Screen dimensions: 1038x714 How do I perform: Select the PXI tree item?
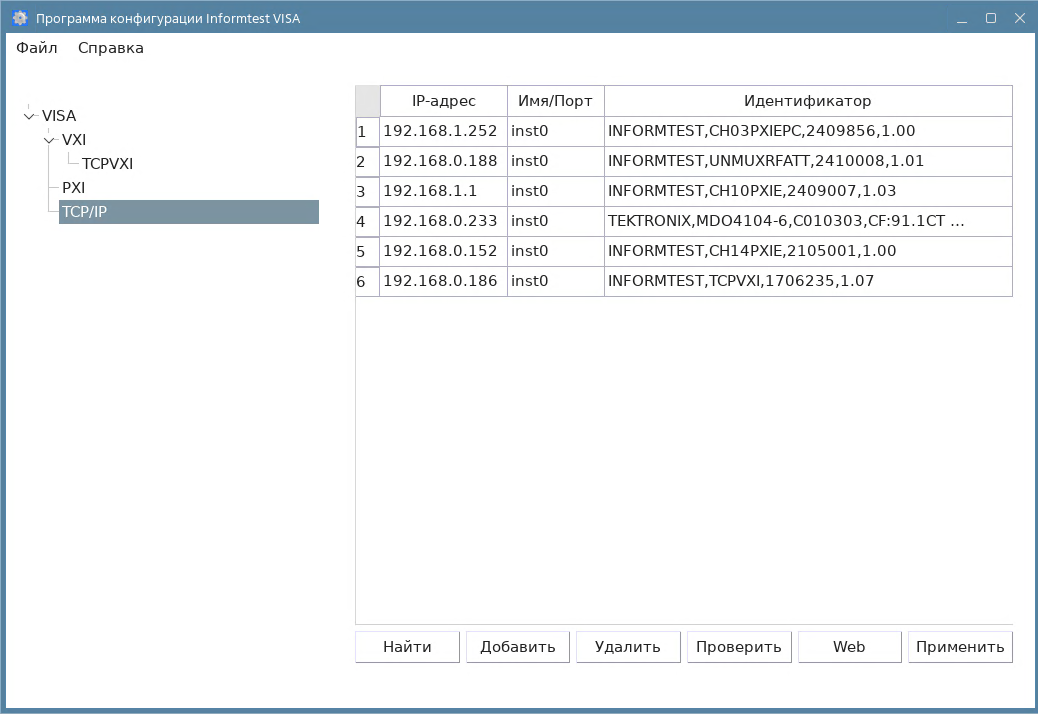73,187
